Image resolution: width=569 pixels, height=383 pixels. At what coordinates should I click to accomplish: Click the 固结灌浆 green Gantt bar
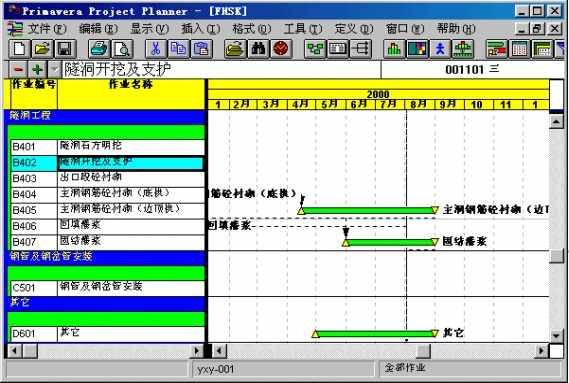point(390,242)
